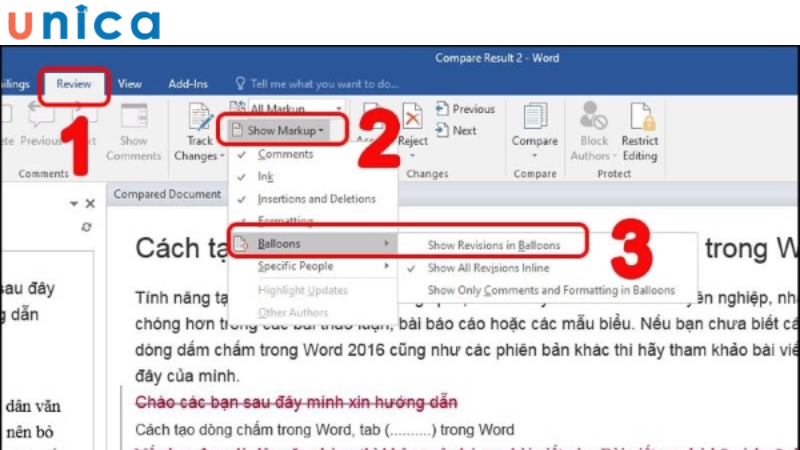Open the revisions pane options arrow
Screen dimensions: 800x450
coord(74,204)
